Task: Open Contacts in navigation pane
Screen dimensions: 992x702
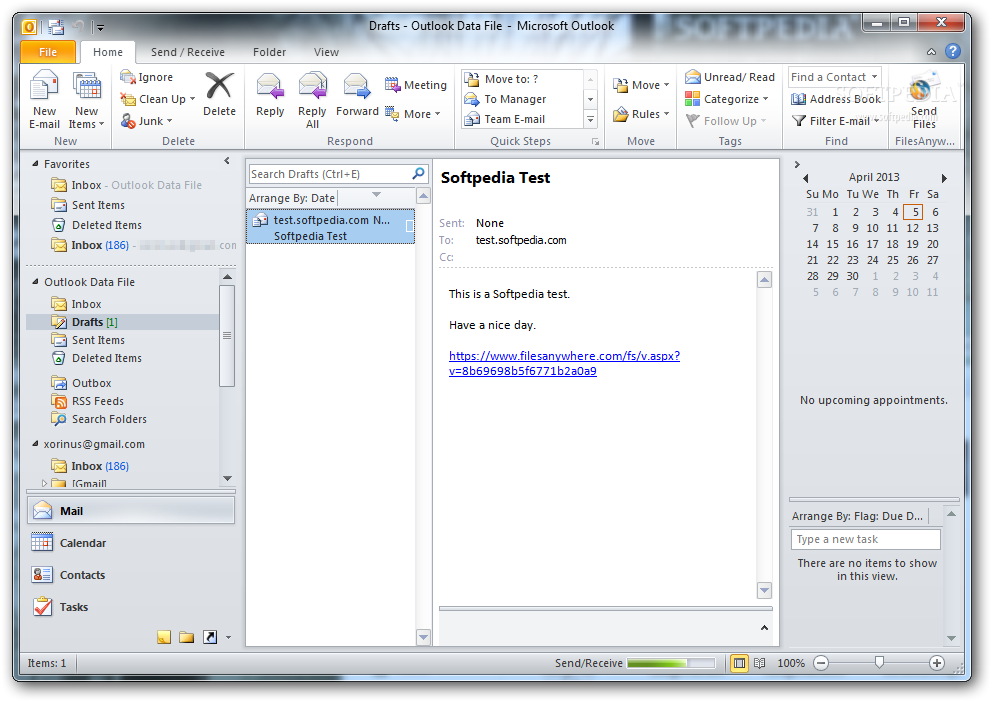Action: click(131, 575)
